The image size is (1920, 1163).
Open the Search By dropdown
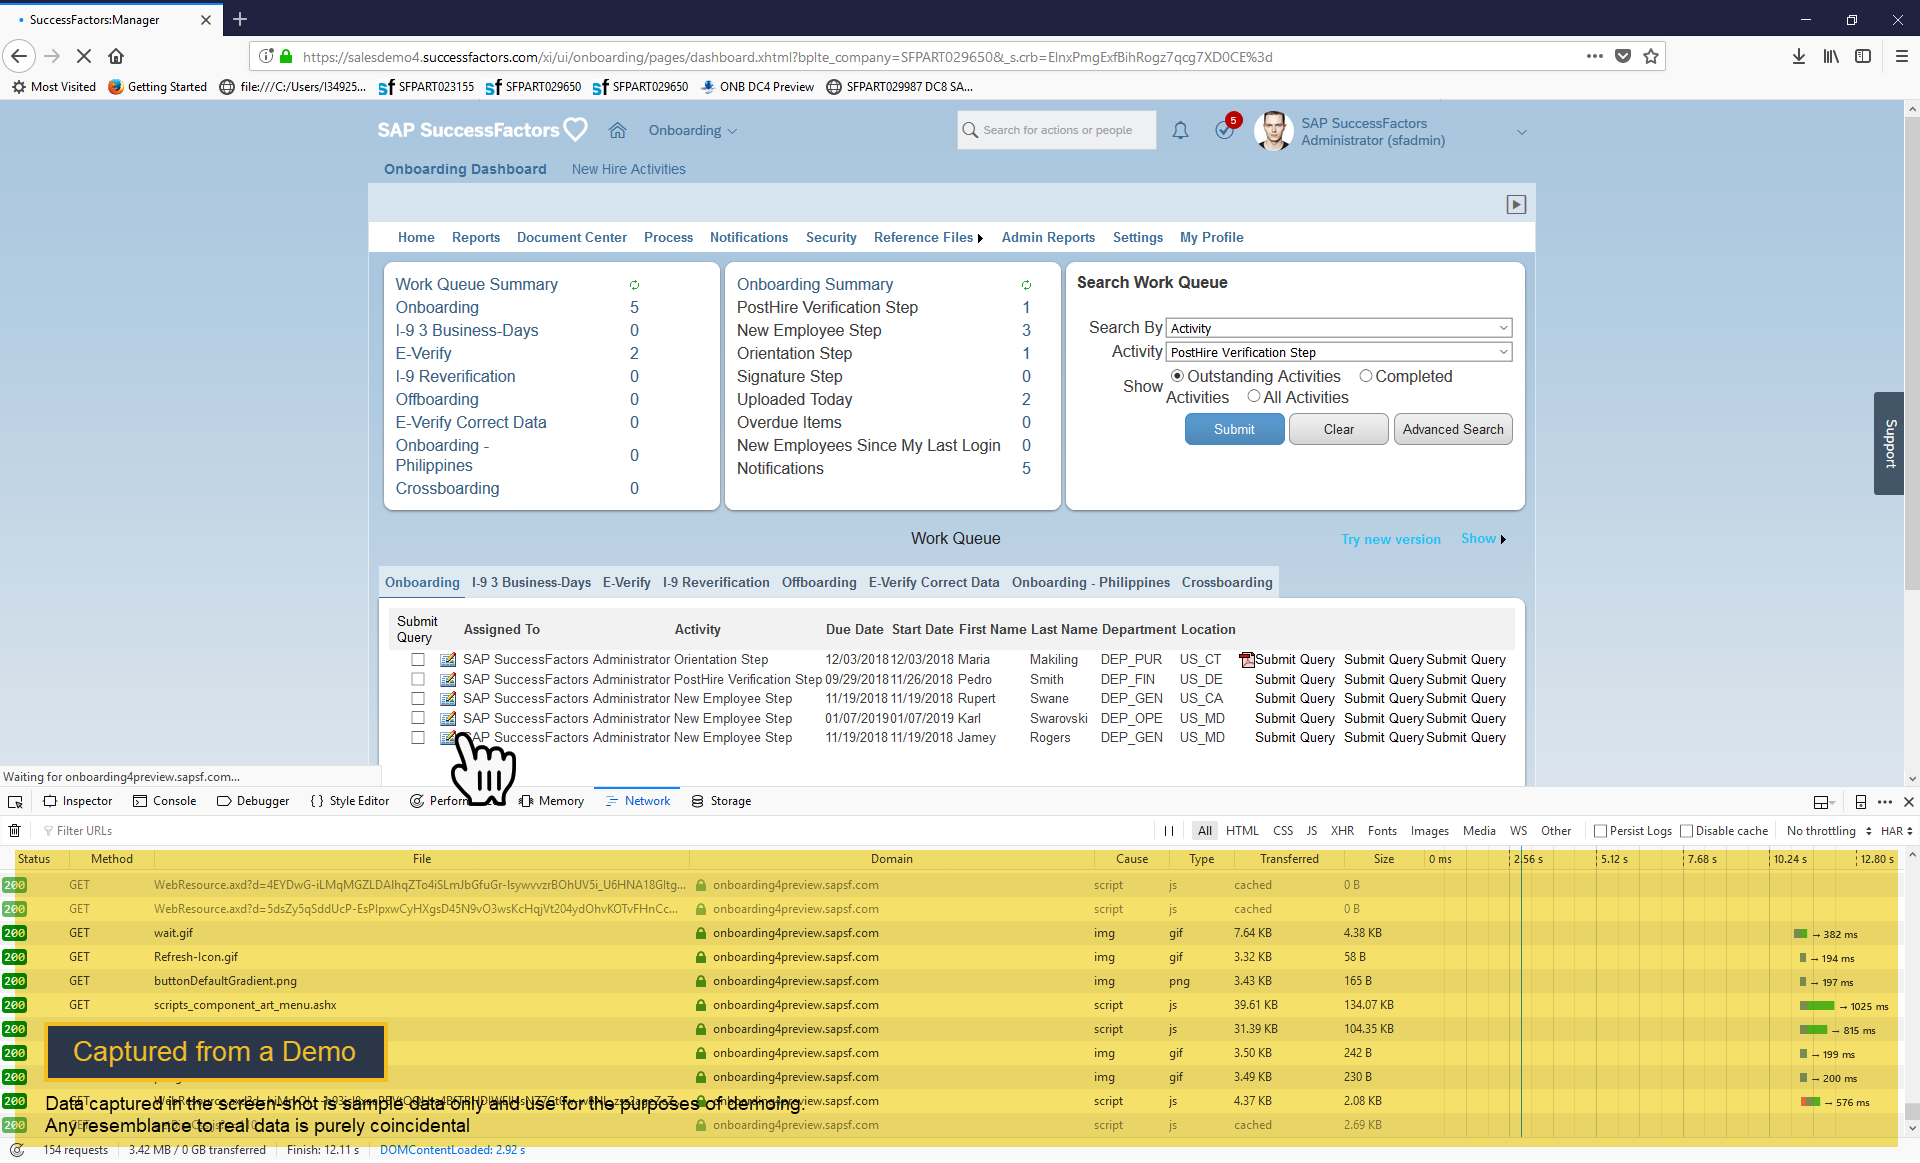tap(1339, 328)
